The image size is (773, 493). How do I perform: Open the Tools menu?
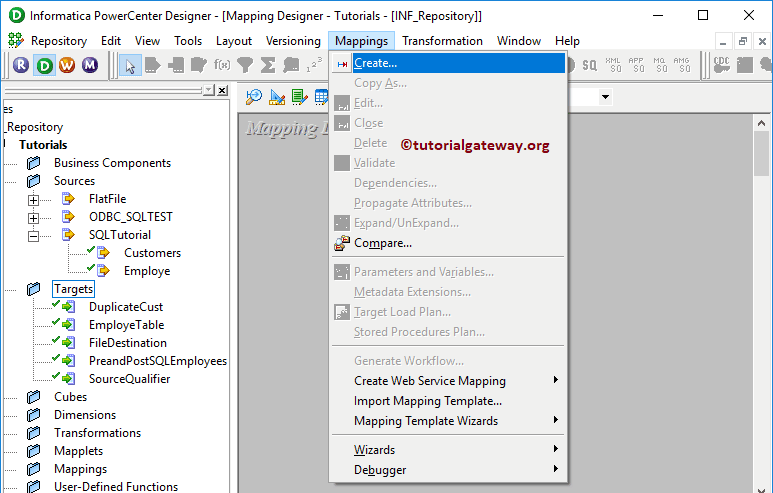[188, 41]
